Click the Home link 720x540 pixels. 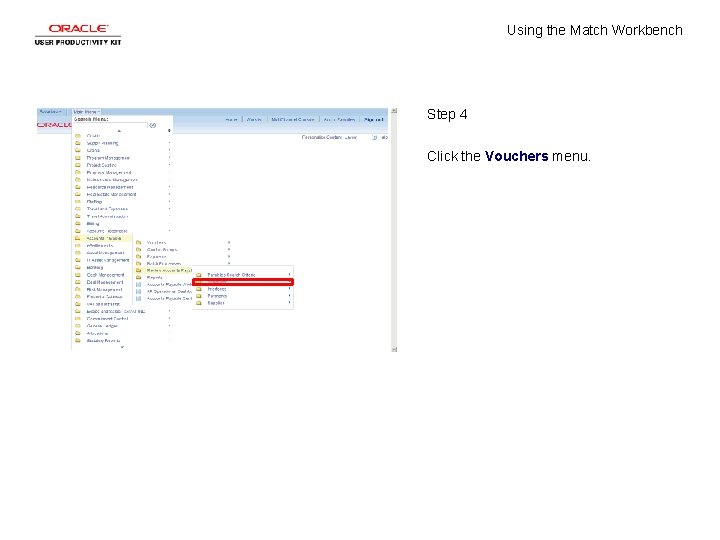[x=231, y=119]
